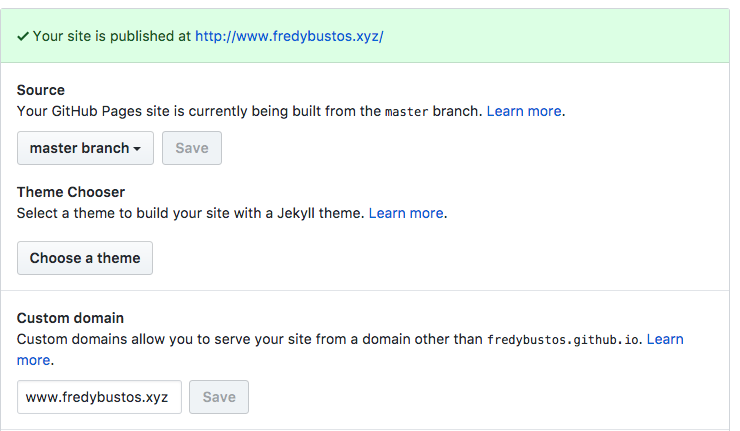Click the Choose a theme button
Screen dimensions: 740x431
[85, 258]
